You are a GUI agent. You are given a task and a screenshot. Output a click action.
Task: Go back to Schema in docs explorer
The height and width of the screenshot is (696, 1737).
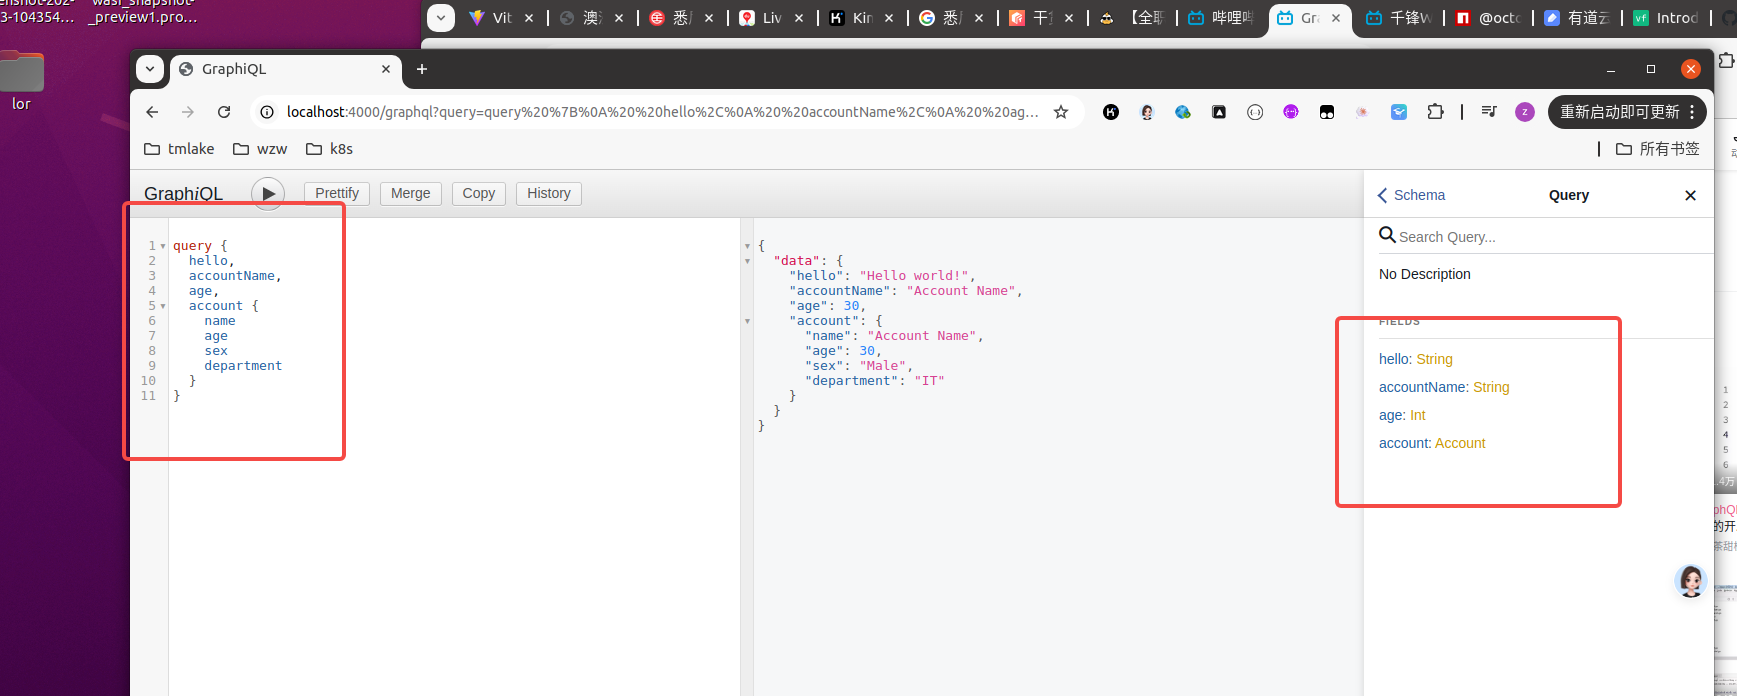click(x=1411, y=195)
